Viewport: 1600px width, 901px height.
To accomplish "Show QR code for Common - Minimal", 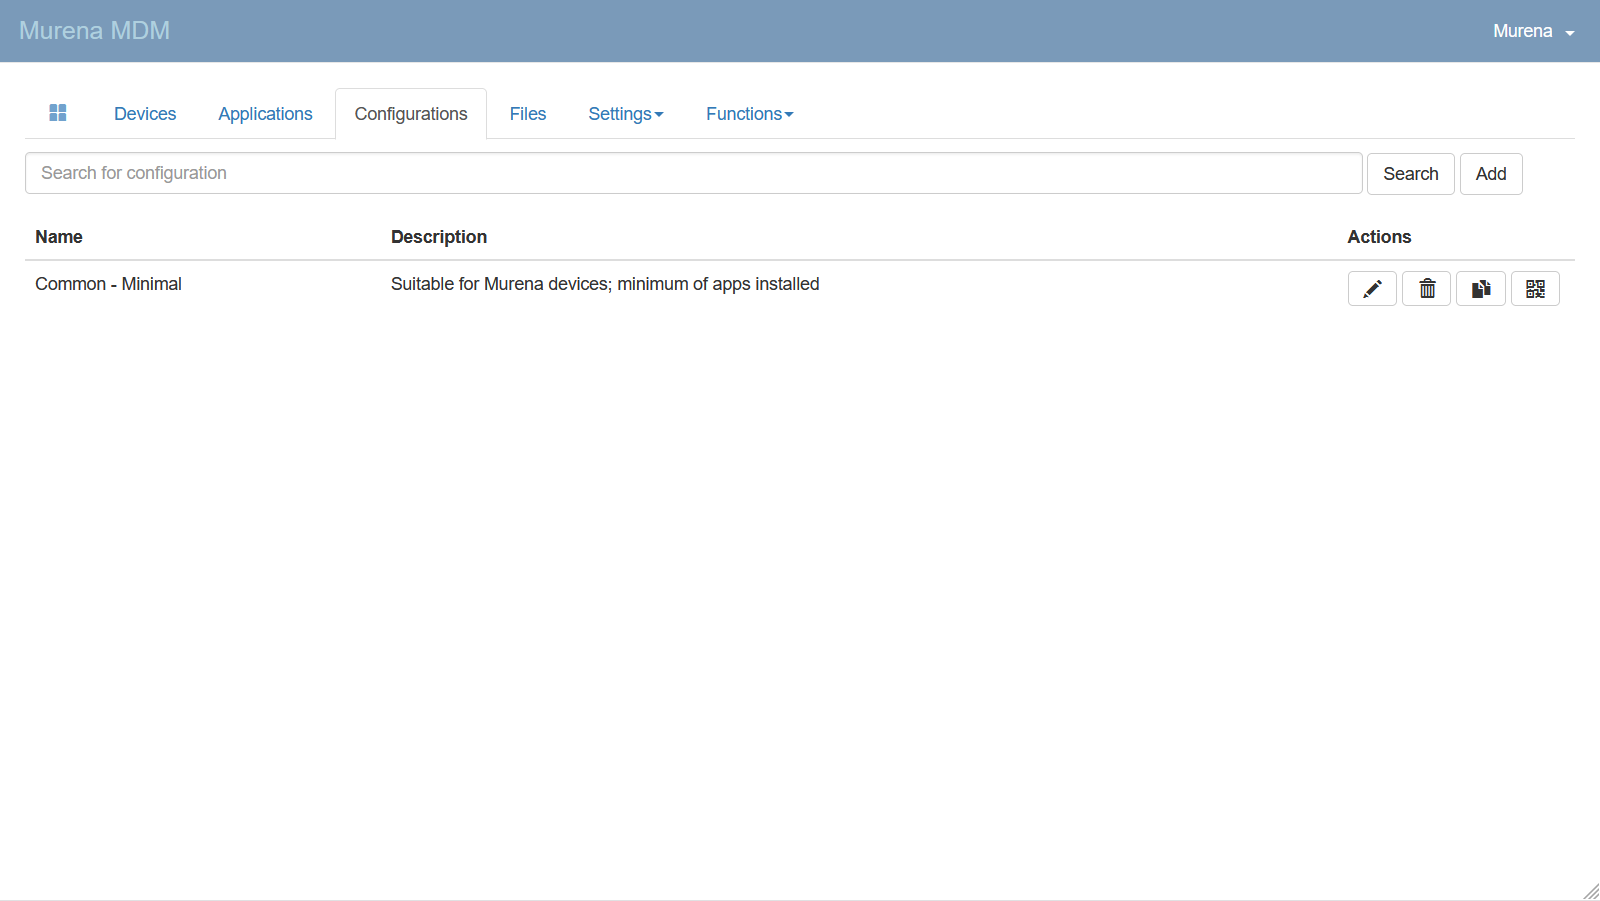I will point(1535,289).
